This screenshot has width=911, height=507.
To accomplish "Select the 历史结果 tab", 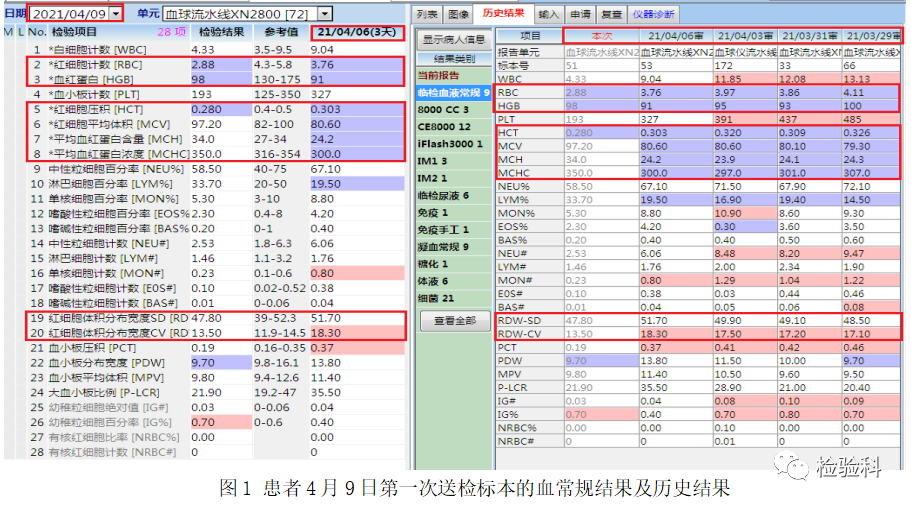I will (503, 13).
